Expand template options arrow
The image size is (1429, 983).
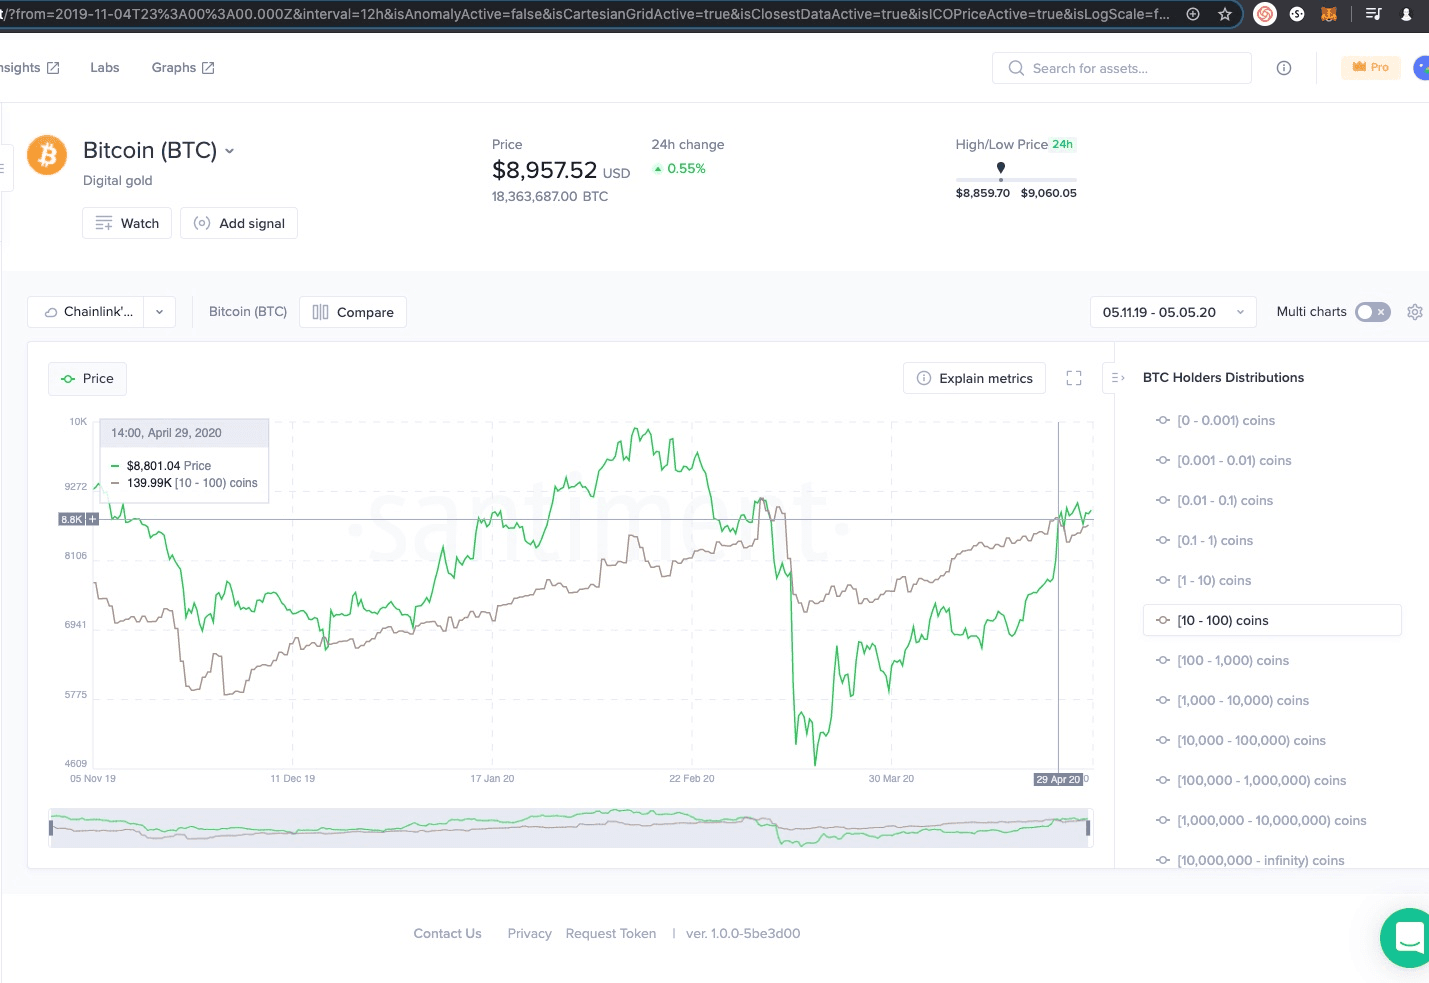point(159,312)
